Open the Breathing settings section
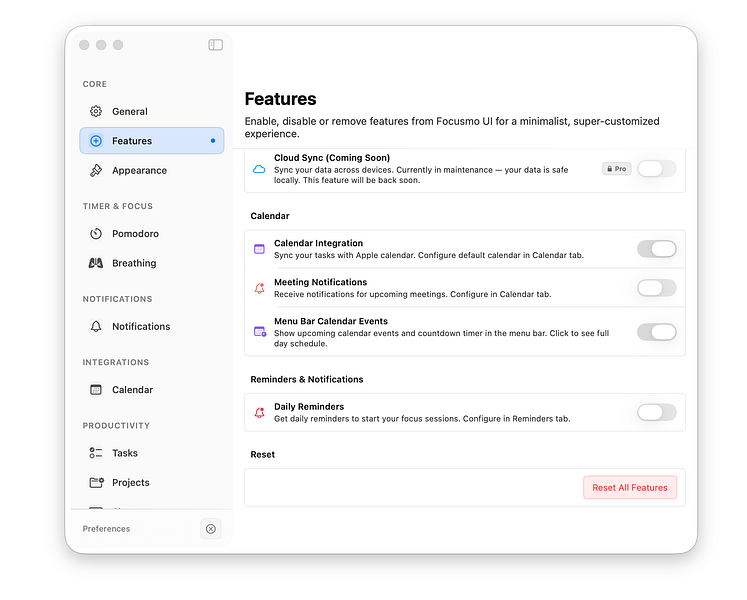Viewport: 747px width, 600px height. tap(151, 263)
